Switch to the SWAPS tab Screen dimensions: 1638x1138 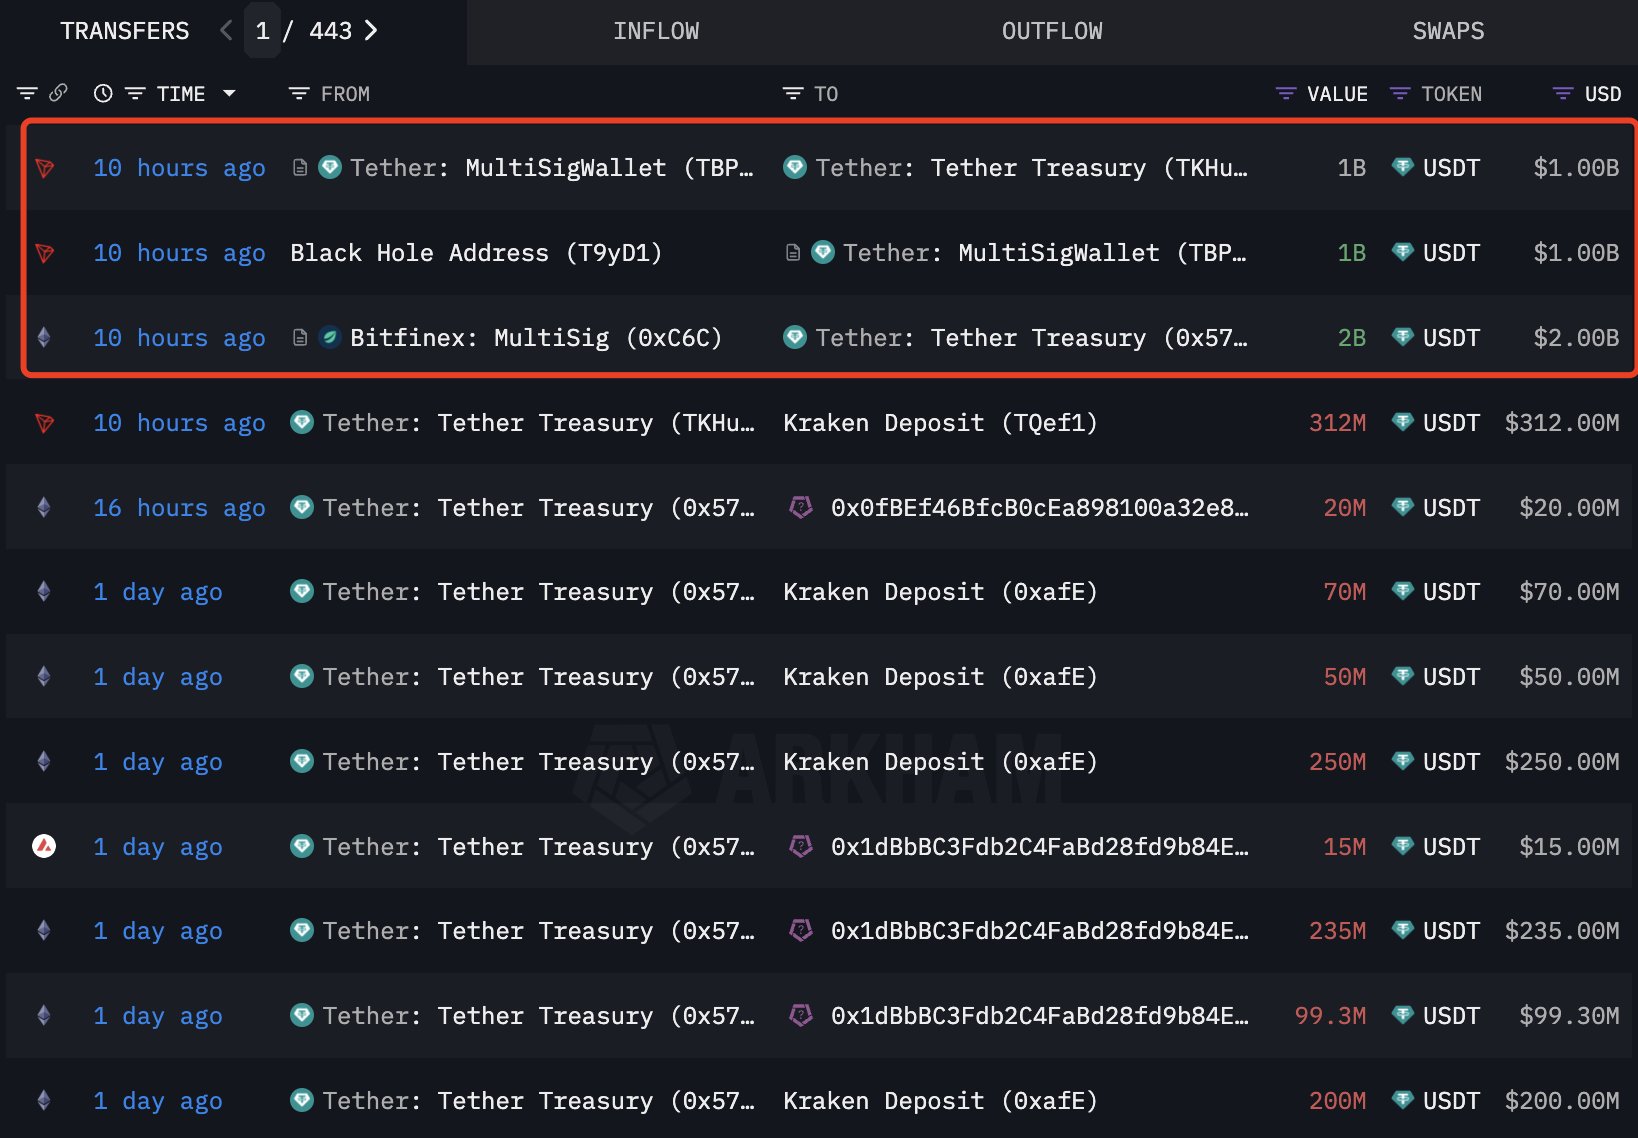[1448, 31]
